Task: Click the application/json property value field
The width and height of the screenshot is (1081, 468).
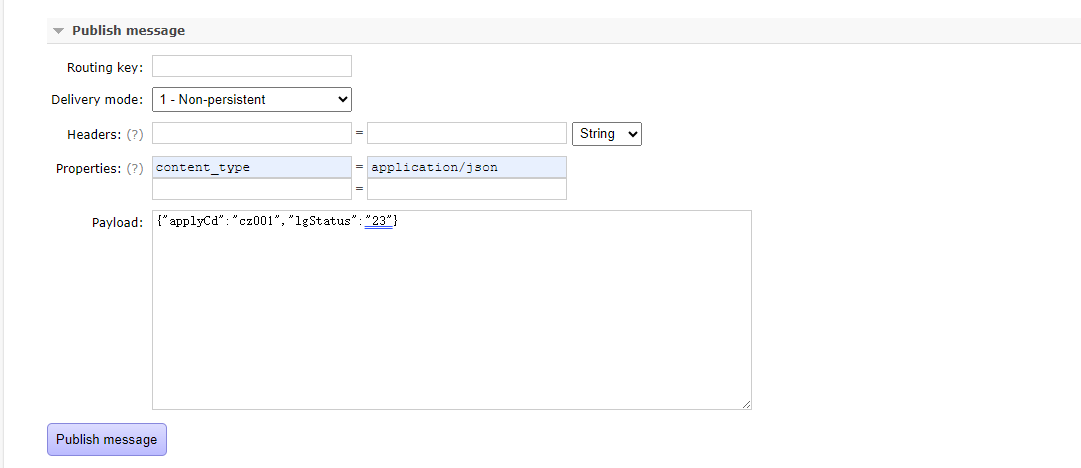Action: point(467,167)
